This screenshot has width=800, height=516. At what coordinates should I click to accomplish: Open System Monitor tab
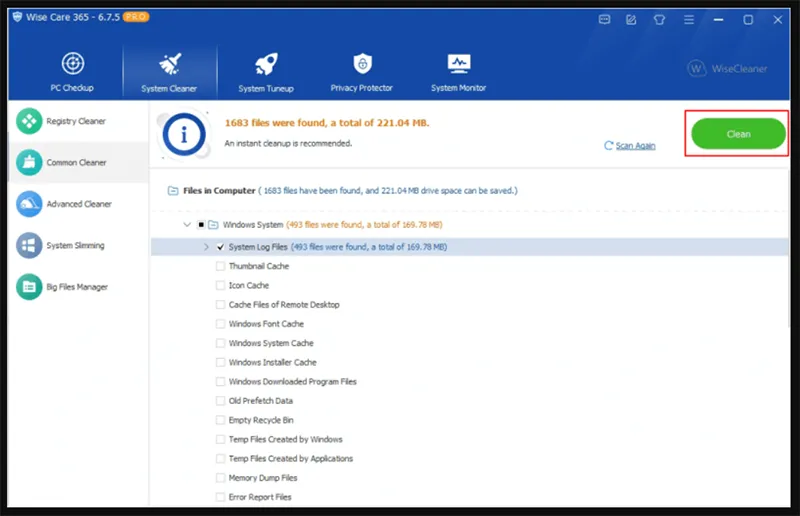click(x=458, y=72)
